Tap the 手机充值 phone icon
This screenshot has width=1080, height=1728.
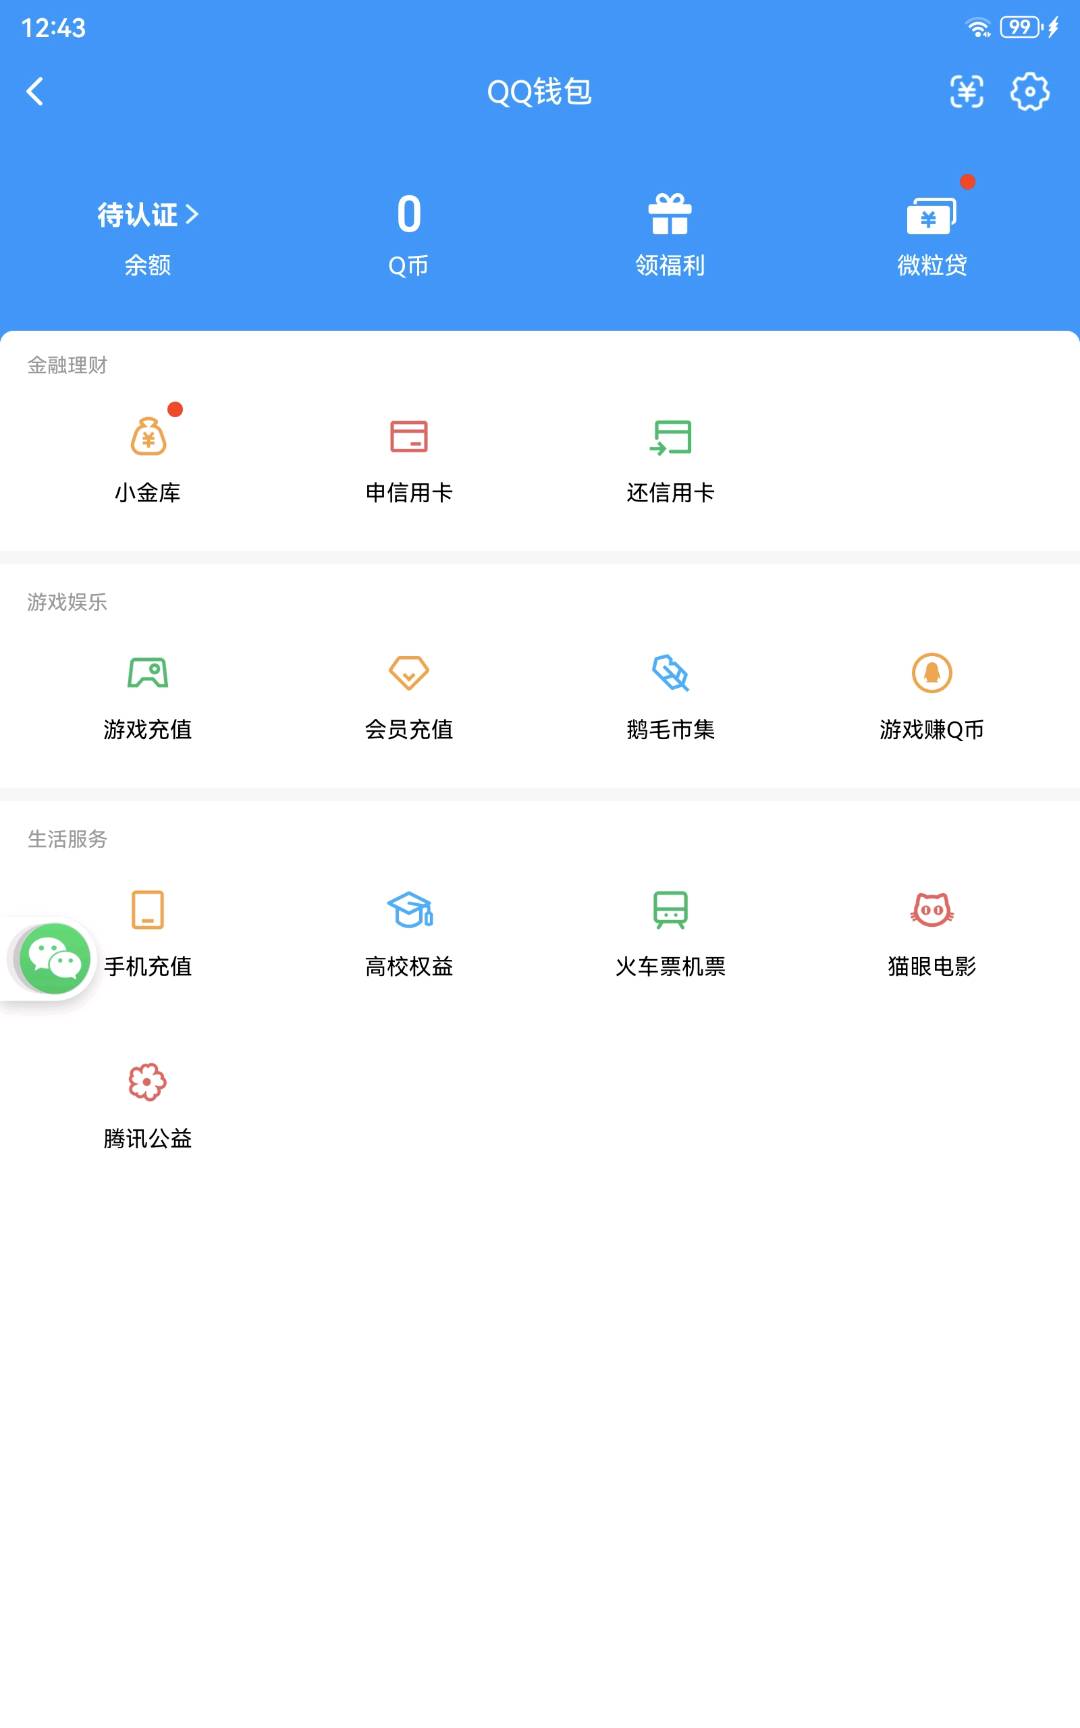click(148, 910)
